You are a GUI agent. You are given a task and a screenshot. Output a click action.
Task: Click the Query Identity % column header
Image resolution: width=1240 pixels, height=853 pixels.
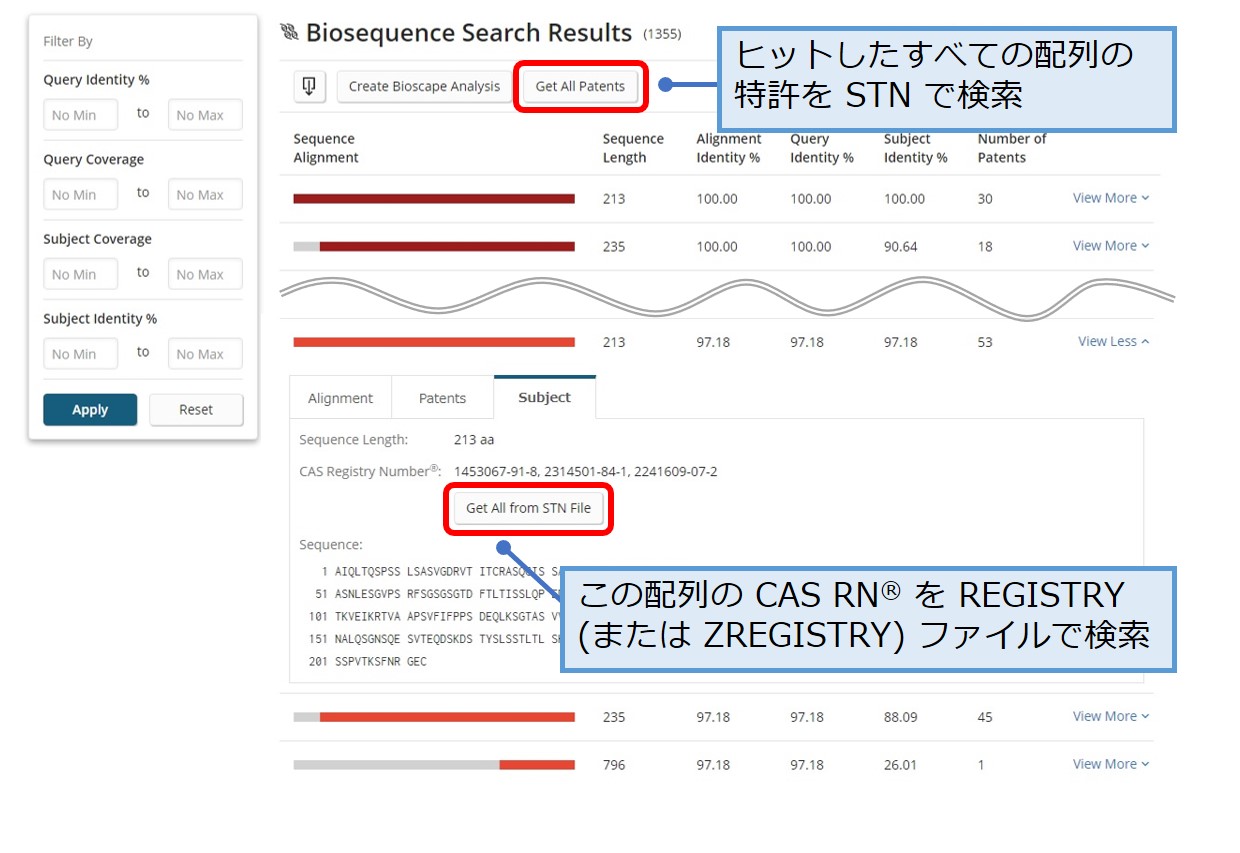[822, 148]
